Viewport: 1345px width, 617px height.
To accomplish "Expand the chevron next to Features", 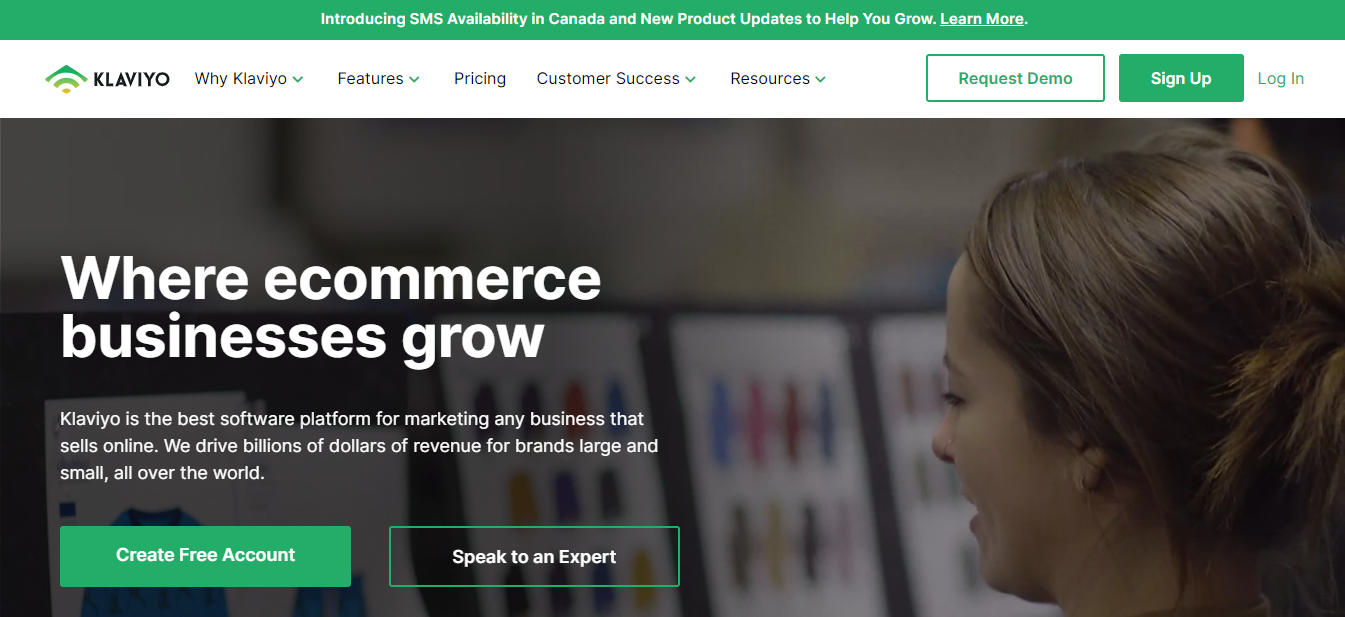I will point(414,79).
